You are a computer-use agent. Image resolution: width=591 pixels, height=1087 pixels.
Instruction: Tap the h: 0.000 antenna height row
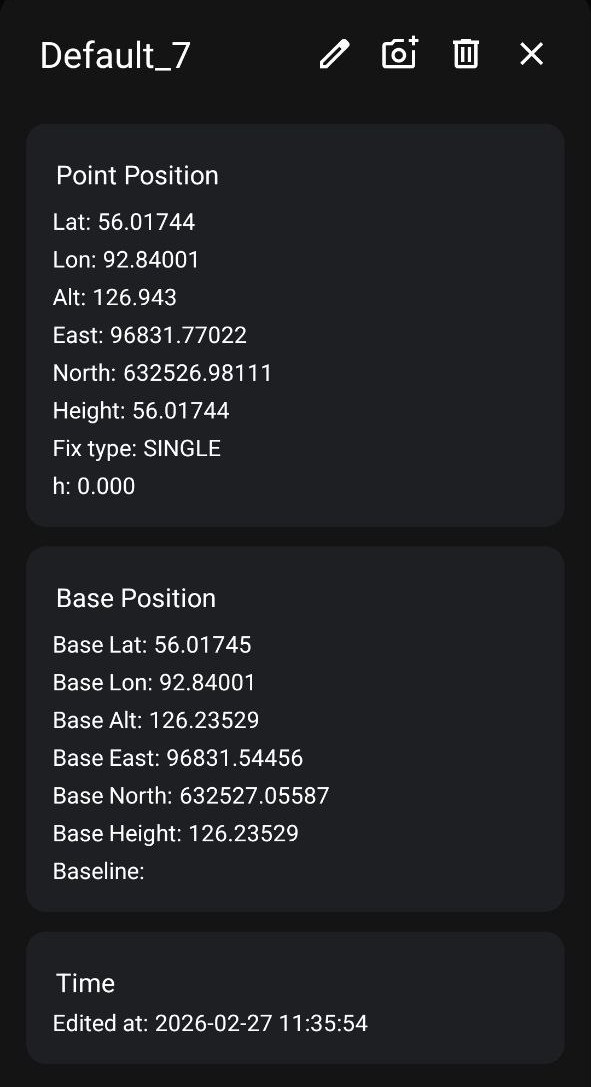[94, 486]
